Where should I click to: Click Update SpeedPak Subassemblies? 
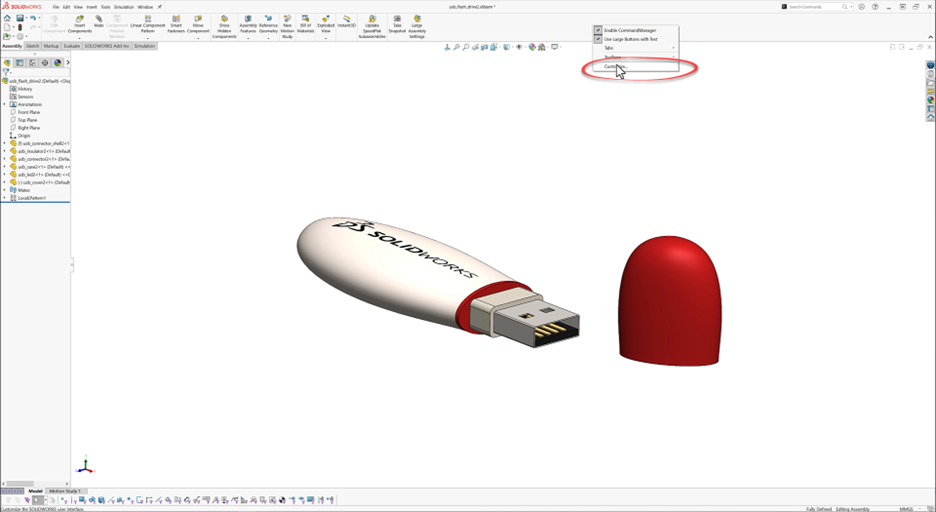click(372, 27)
